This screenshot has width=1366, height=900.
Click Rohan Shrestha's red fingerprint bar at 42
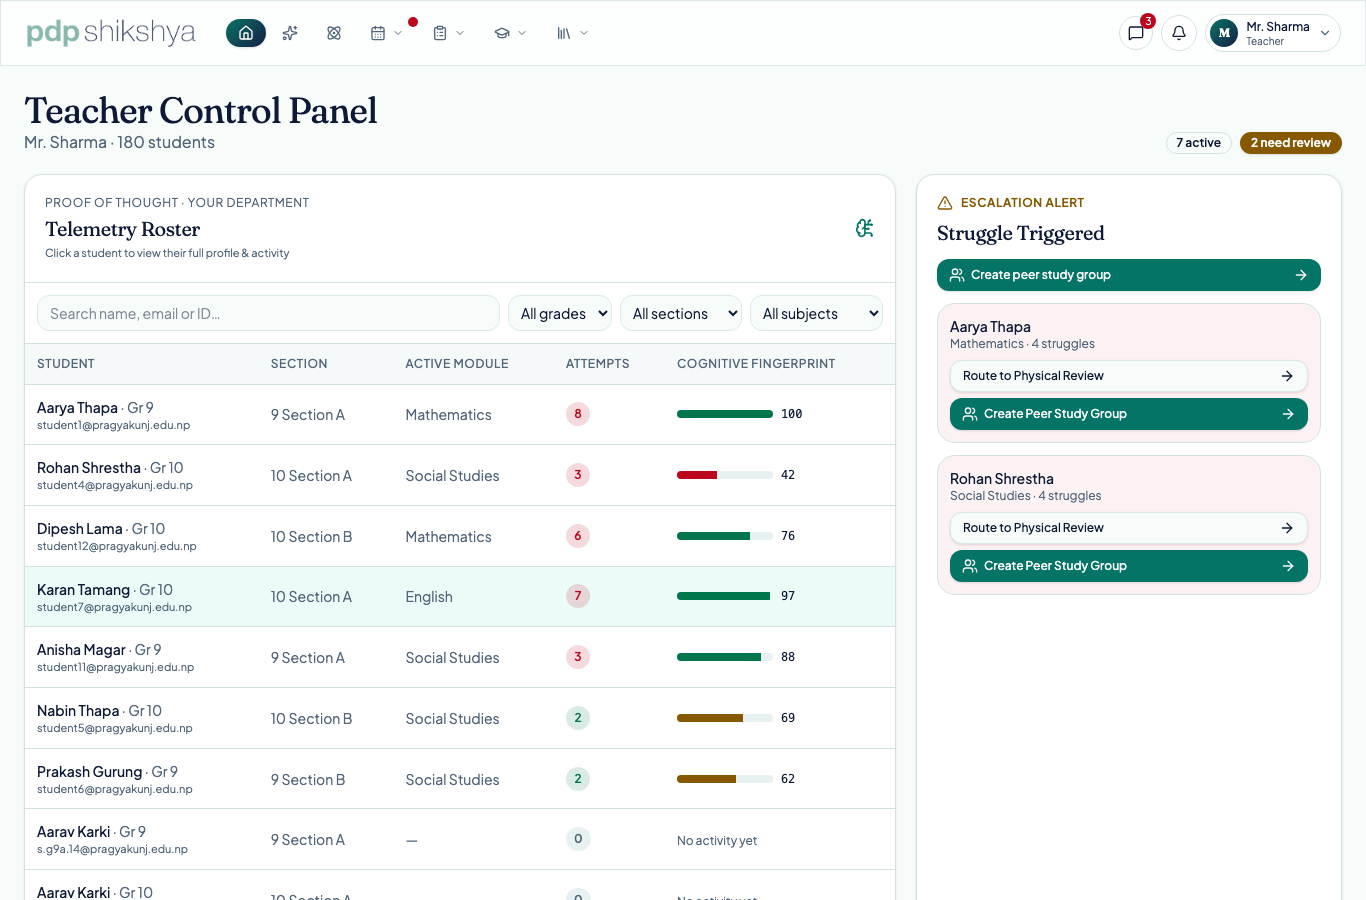coord(725,475)
